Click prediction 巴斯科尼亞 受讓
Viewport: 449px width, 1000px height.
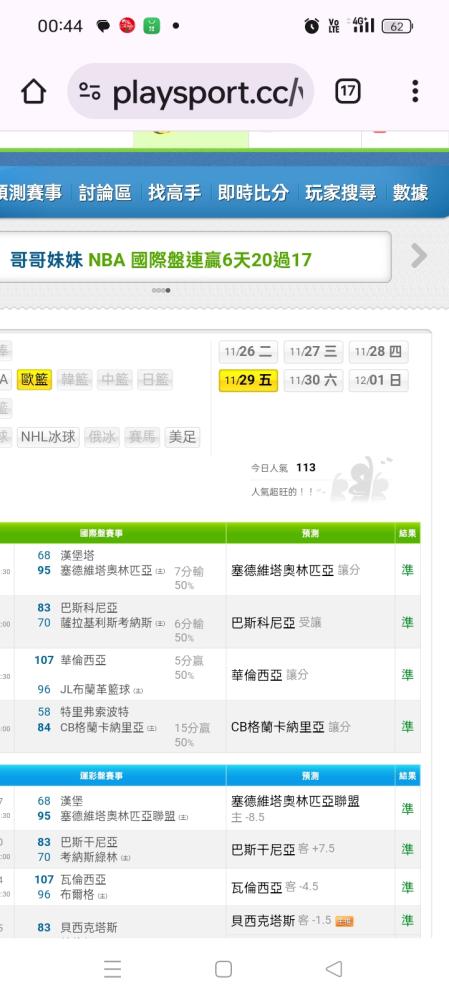pyautogui.click(x=276, y=622)
